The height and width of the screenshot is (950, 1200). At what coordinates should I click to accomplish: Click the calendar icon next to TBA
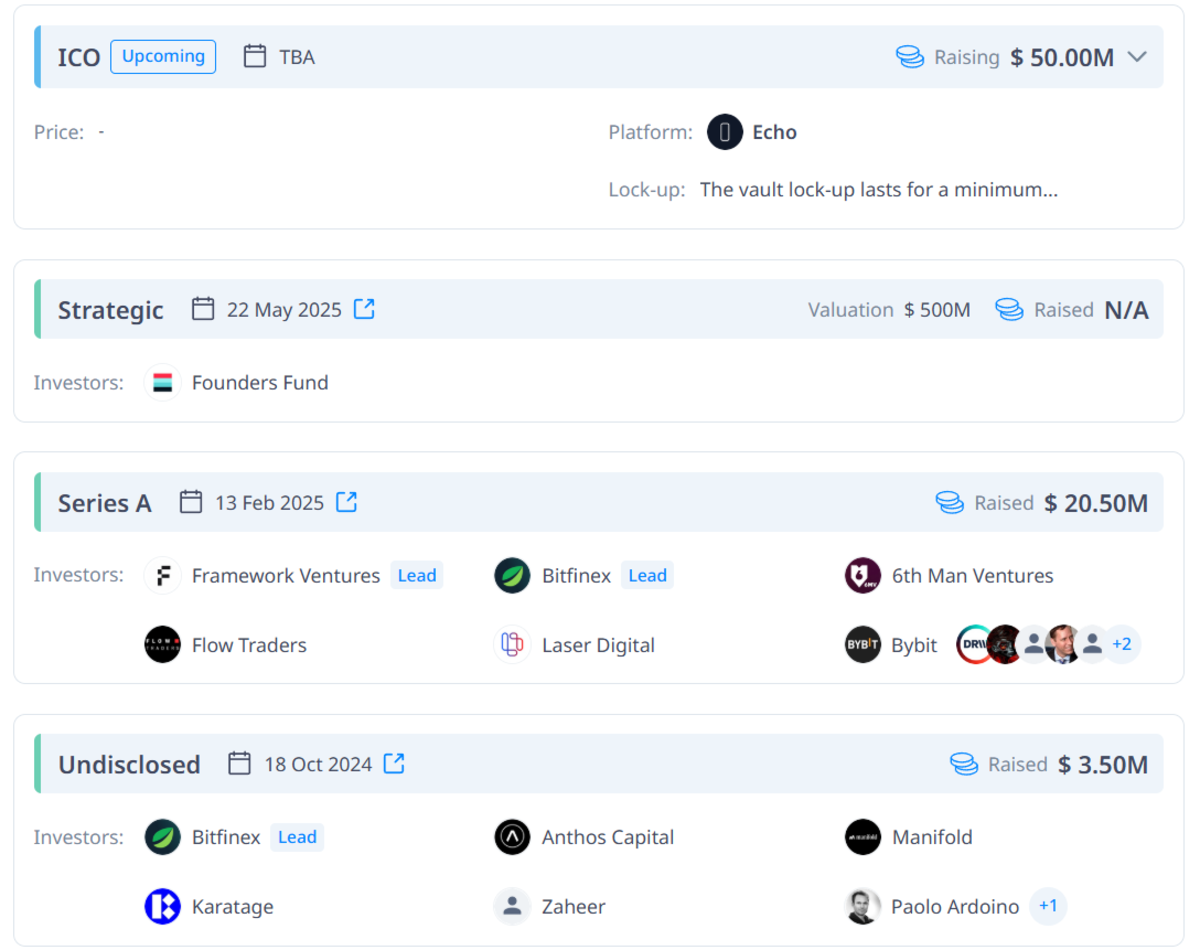[x=255, y=57]
